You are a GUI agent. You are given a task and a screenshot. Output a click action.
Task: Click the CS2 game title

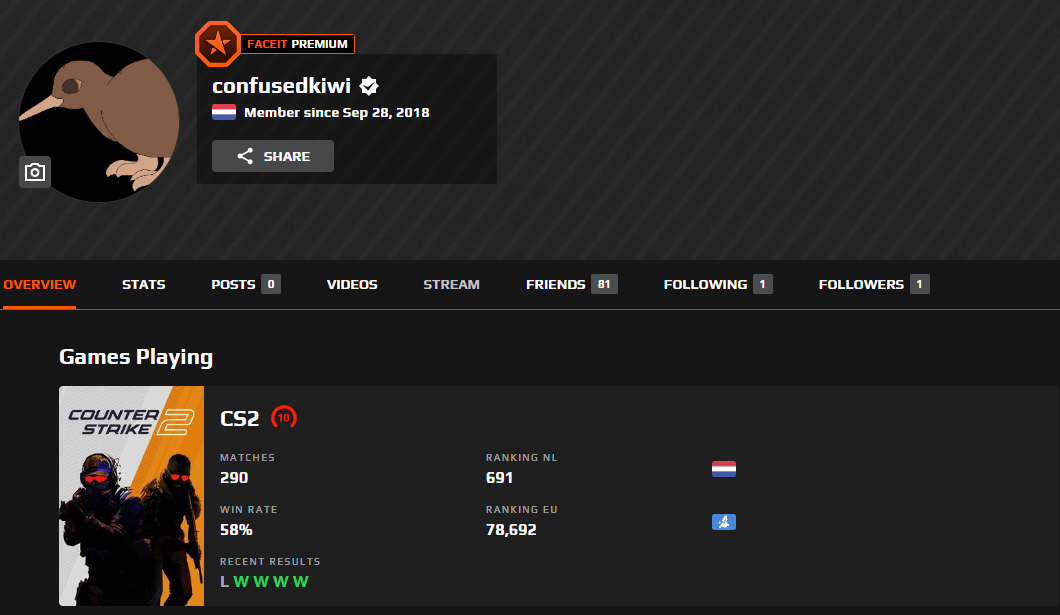pyautogui.click(x=239, y=418)
